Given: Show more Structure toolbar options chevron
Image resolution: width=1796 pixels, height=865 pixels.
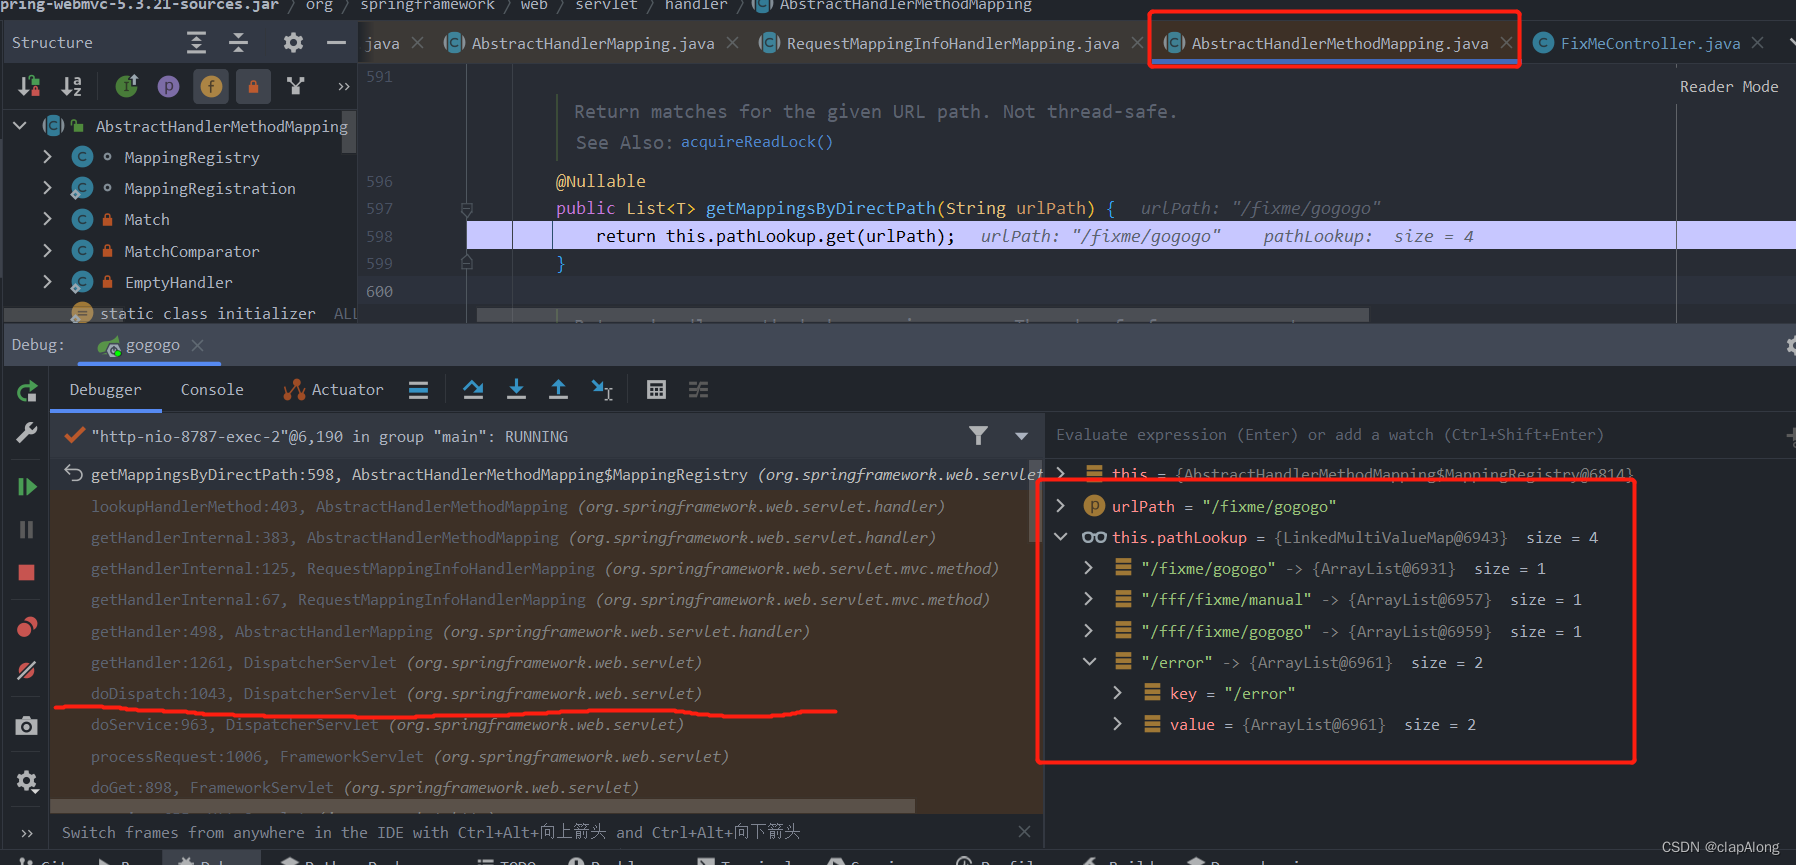Looking at the screenshot, I should point(344,87).
